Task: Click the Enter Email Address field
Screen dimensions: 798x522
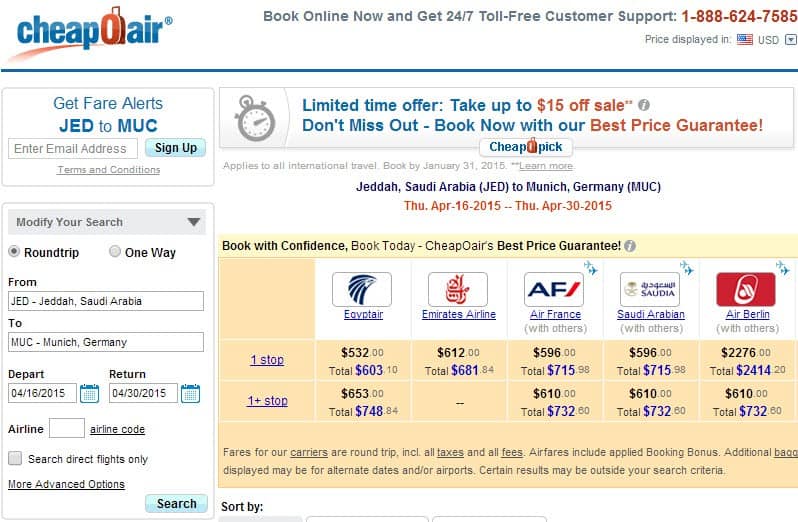Action: 73,149
